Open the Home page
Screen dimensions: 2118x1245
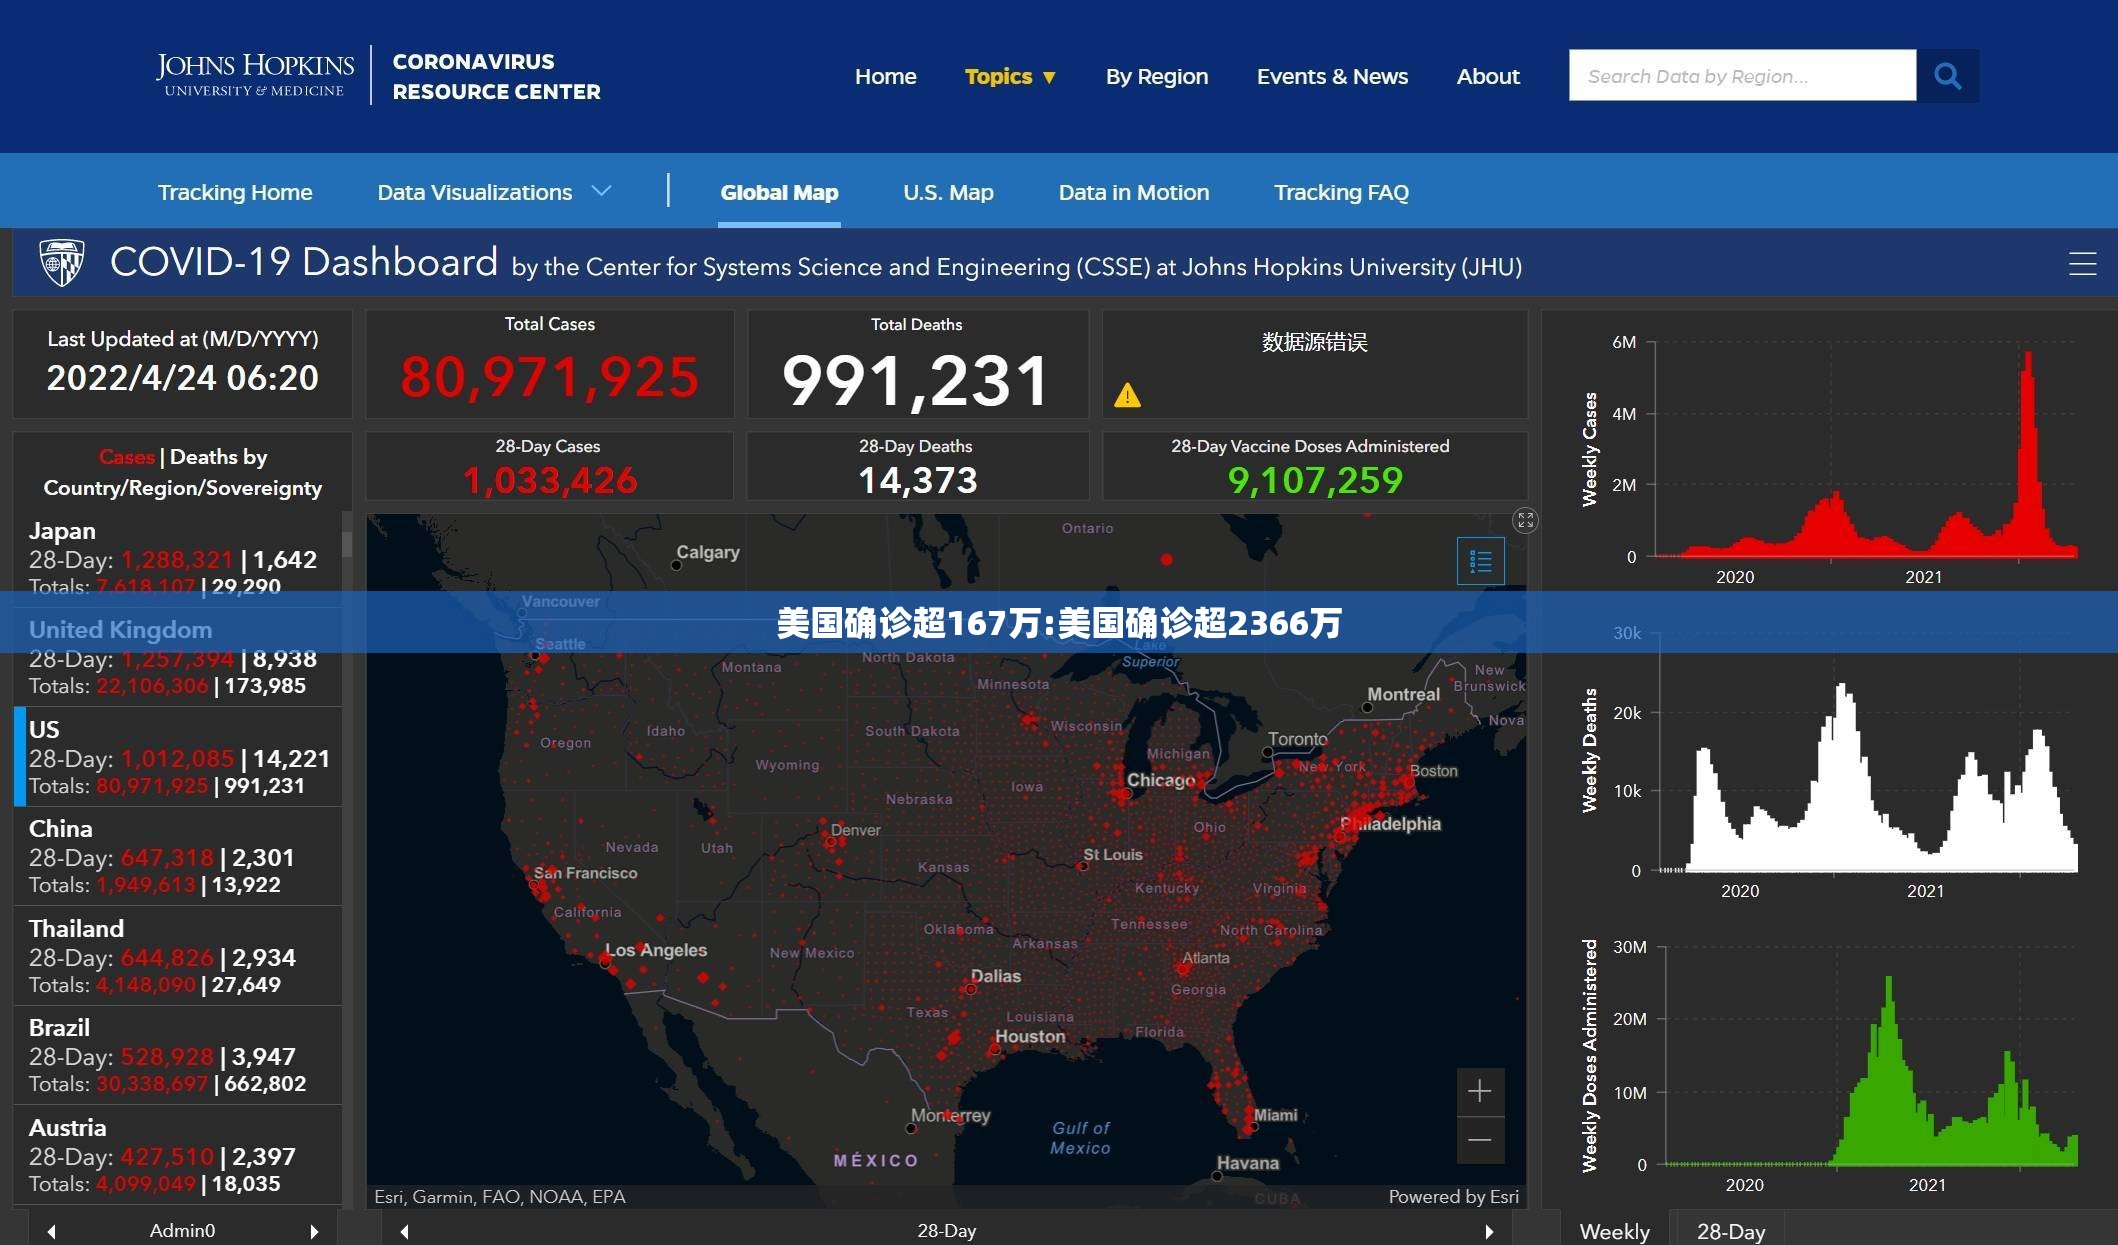(x=885, y=76)
